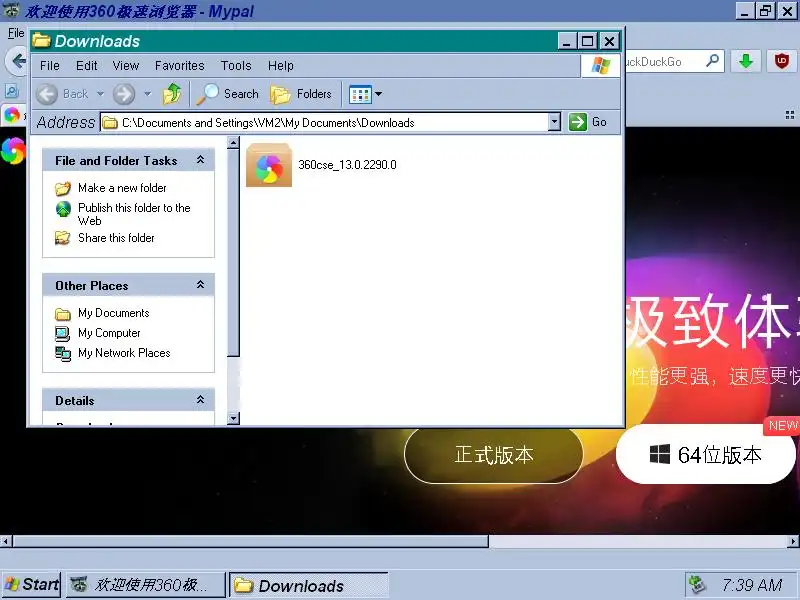Click the My Network Places icon
The image size is (800, 600).
[63, 354]
